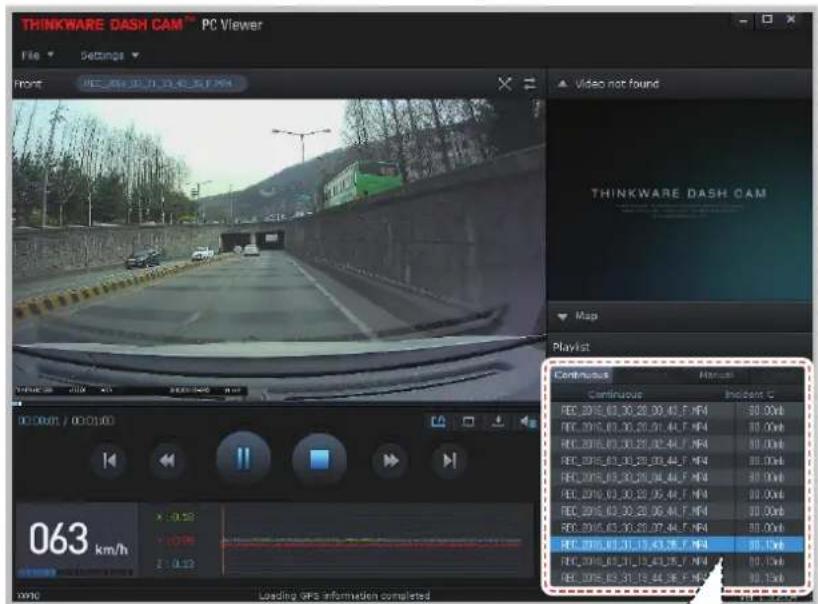Screen dimensions: 818x604
Task: Switch to the Continuous playlist tab
Action: pyautogui.click(x=582, y=375)
